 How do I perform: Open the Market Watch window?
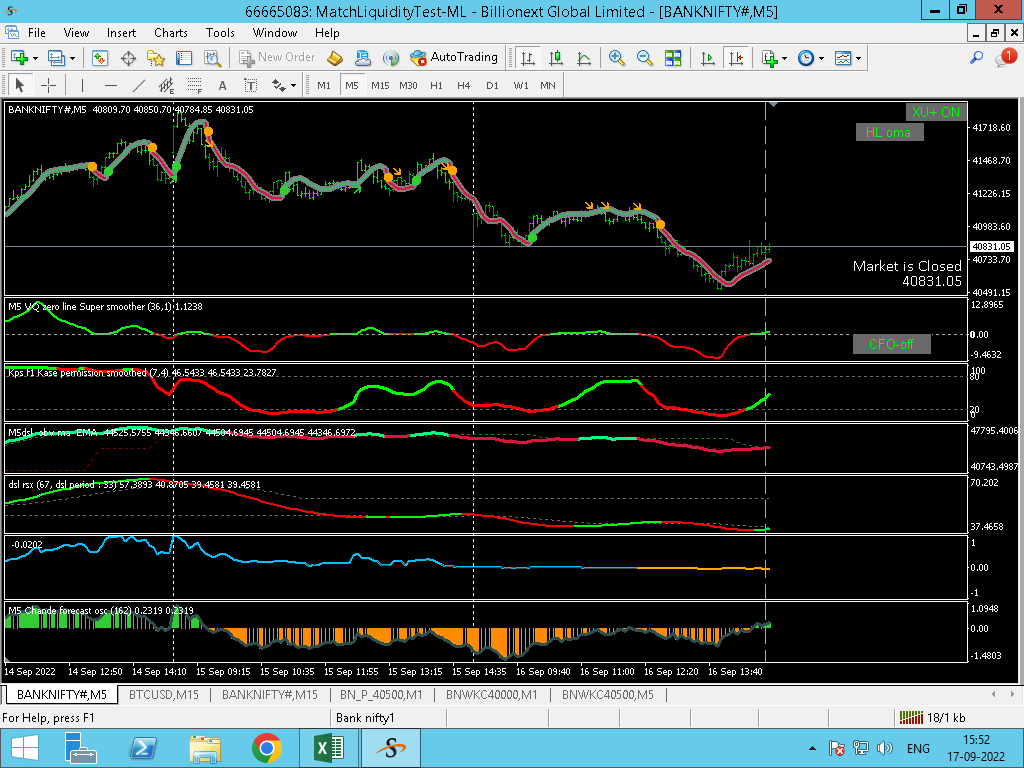(100, 58)
